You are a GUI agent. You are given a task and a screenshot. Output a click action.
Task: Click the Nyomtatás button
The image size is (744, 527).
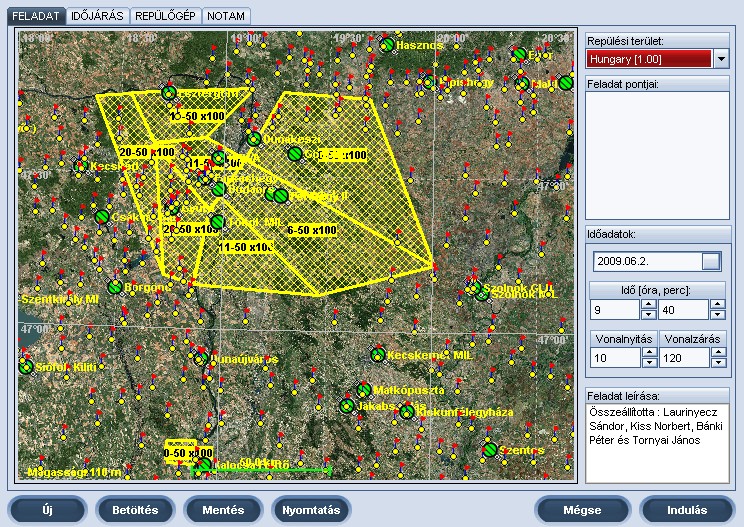[x=311, y=509]
